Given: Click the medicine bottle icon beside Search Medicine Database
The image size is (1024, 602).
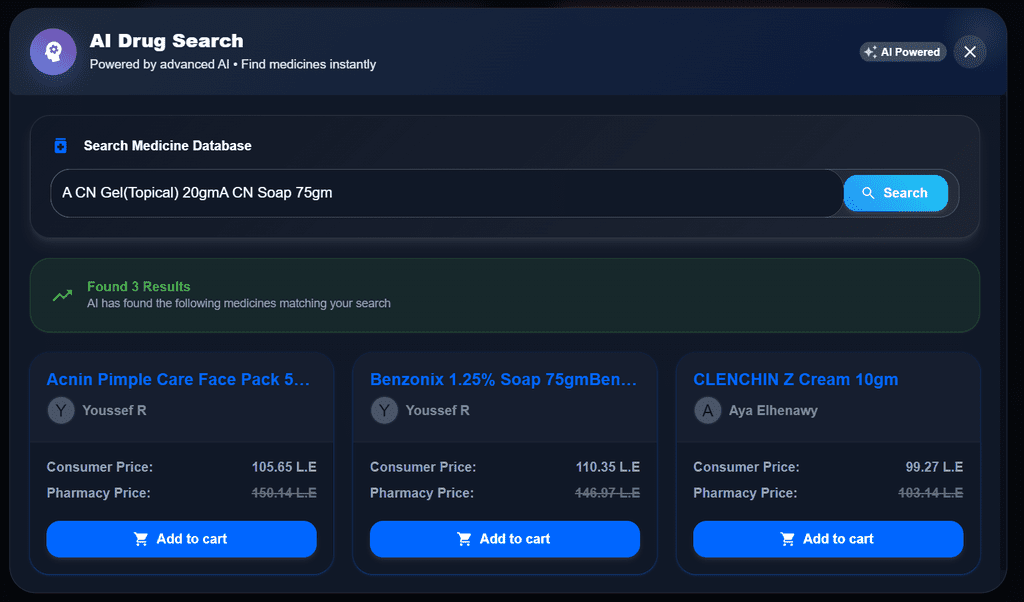Looking at the screenshot, I should tap(61, 146).
